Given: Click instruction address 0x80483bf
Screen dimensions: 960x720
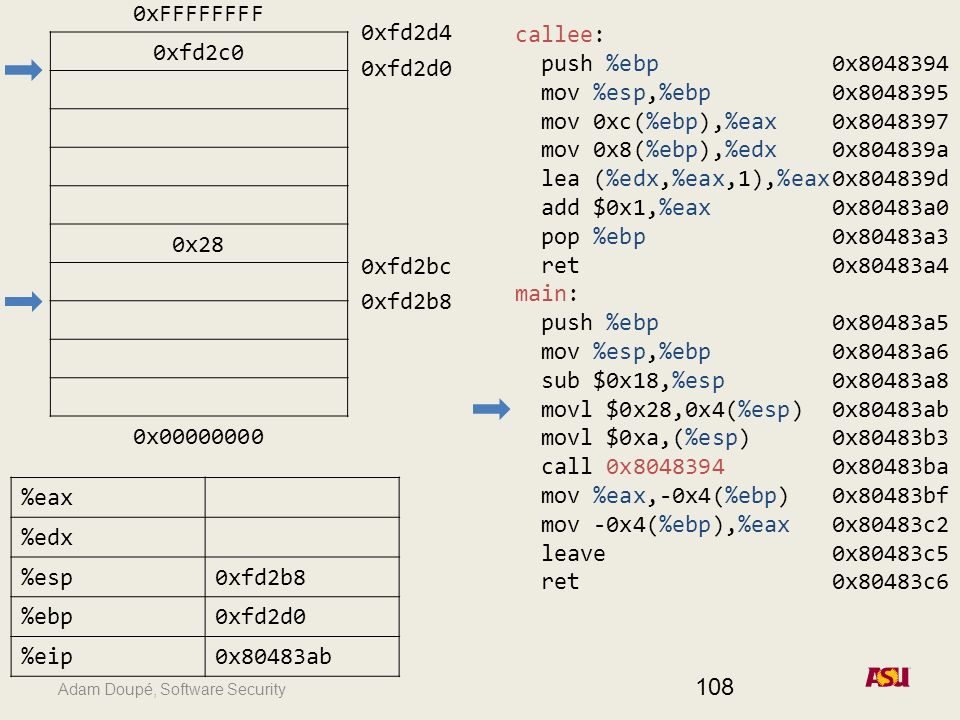Looking at the screenshot, I should (890, 495).
